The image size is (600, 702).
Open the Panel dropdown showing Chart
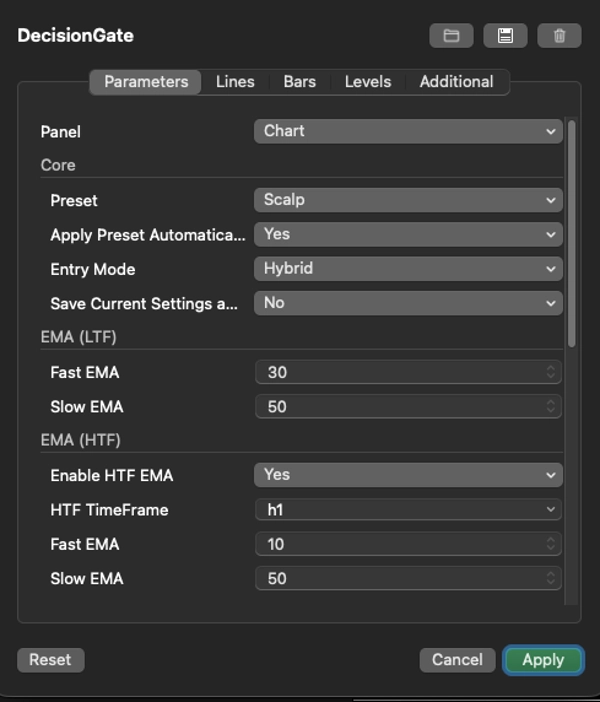pyautogui.click(x=408, y=131)
